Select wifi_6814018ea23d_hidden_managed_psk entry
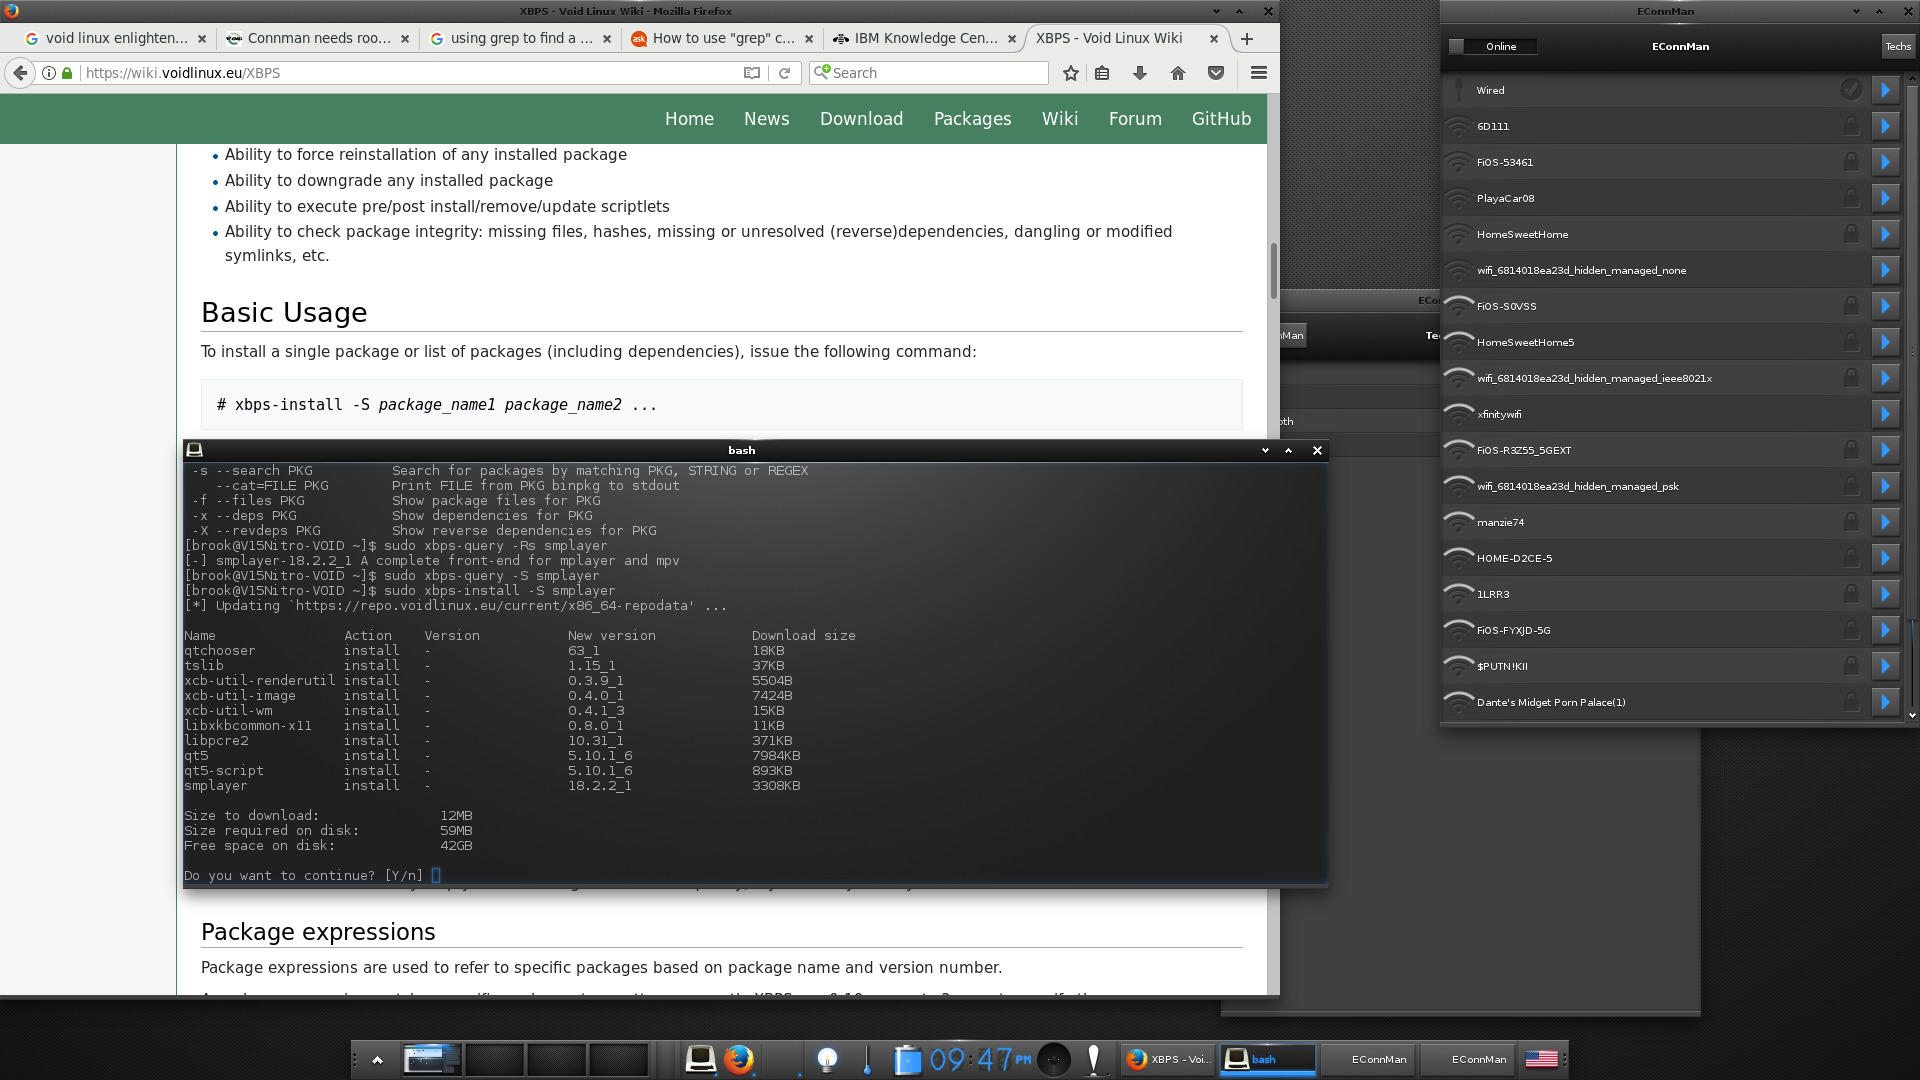This screenshot has height=1080, width=1920. (x=1655, y=486)
